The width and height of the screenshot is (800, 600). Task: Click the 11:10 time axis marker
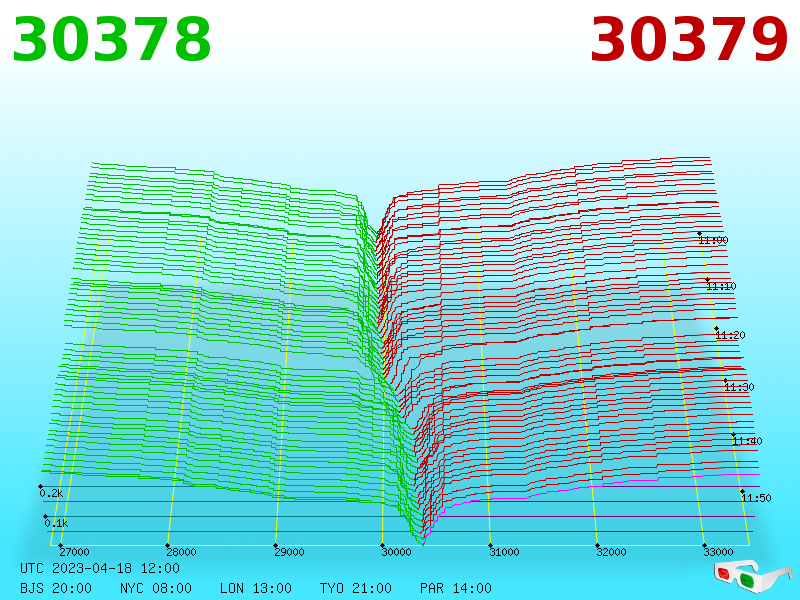pyautogui.click(x=721, y=286)
